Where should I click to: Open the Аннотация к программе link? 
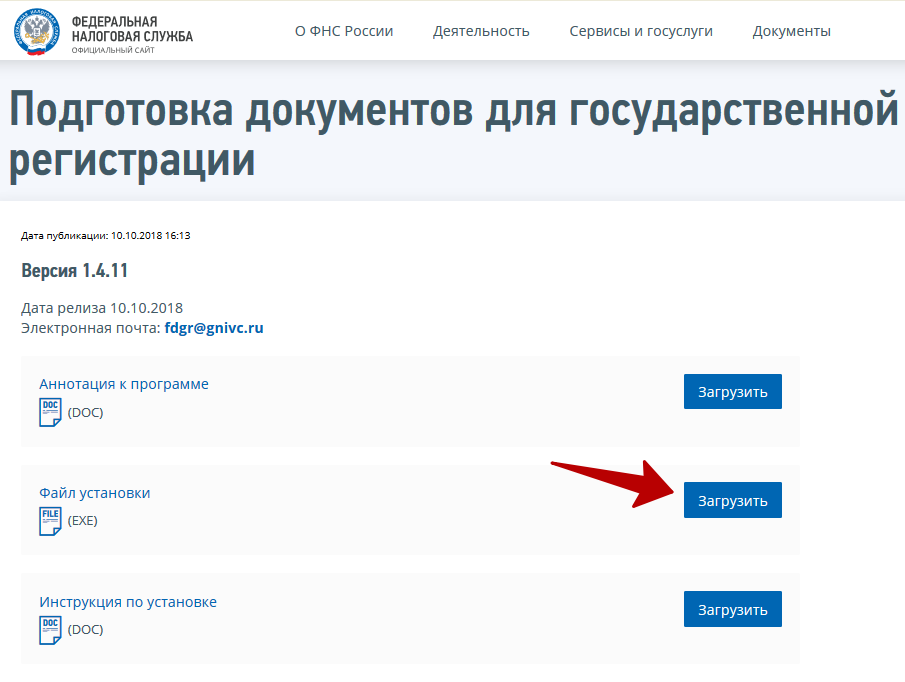click(x=122, y=383)
